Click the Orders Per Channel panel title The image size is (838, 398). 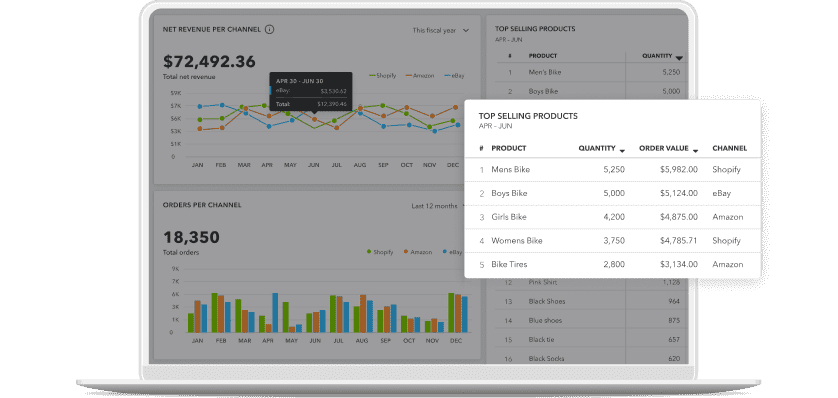click(202, 205)
